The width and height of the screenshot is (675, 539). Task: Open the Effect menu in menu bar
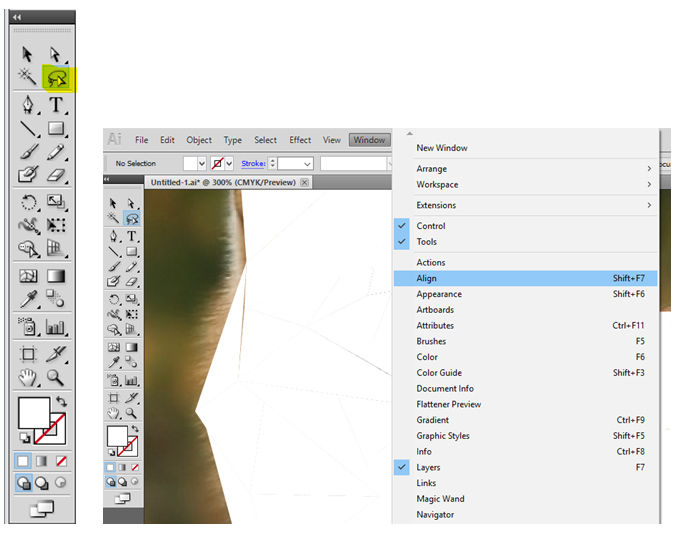click(x=300, y=140)
